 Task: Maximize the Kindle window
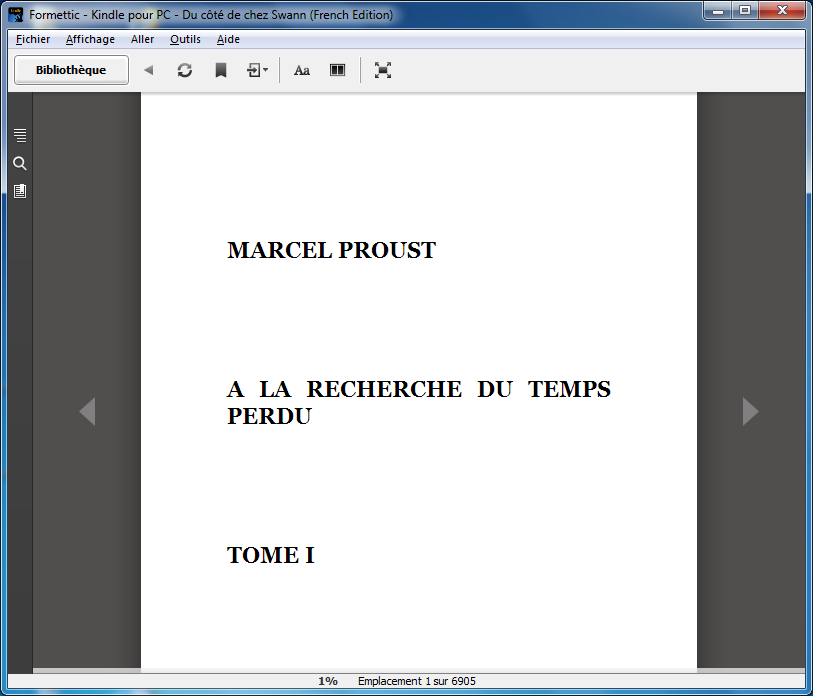pyautogui.click(x=745, y=10)
